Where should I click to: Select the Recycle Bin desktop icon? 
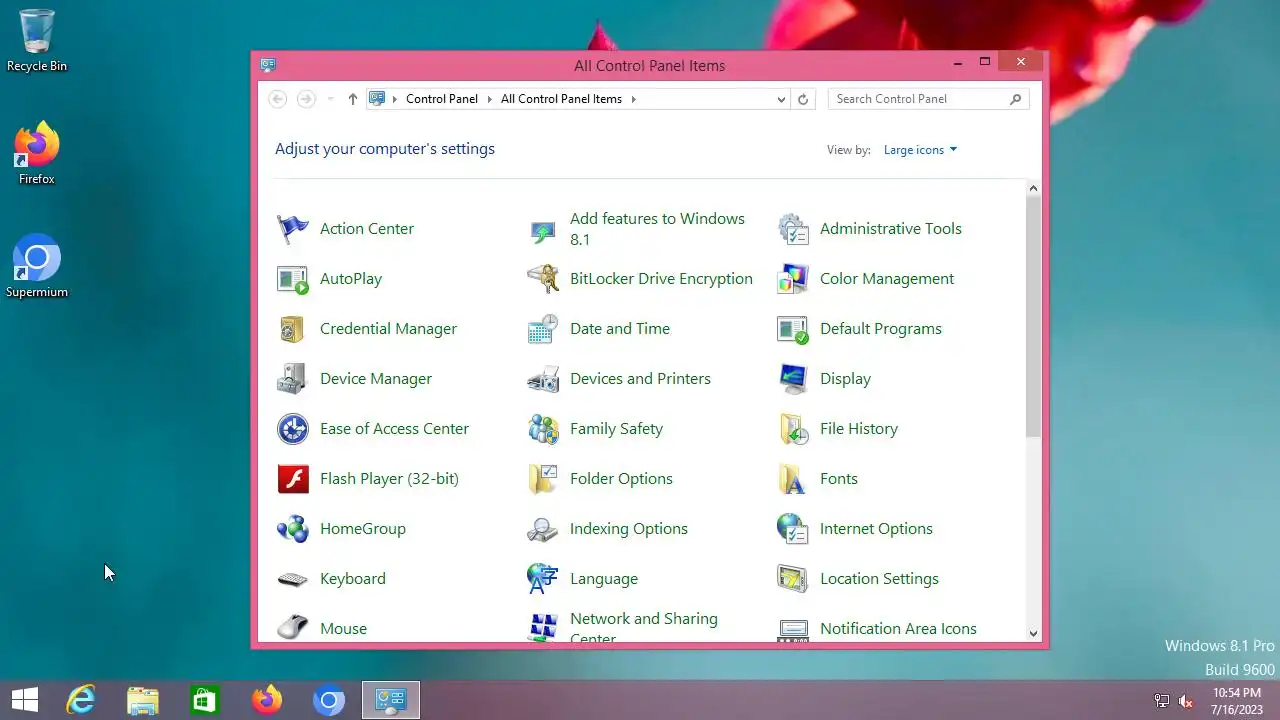tap(37, 41)
